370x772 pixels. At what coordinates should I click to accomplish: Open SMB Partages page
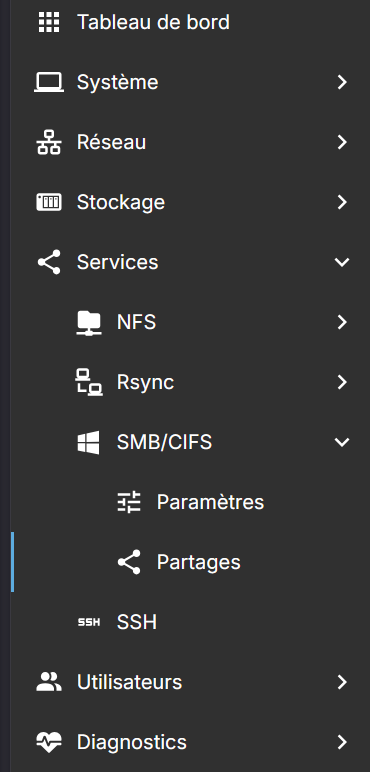(199, 562)
